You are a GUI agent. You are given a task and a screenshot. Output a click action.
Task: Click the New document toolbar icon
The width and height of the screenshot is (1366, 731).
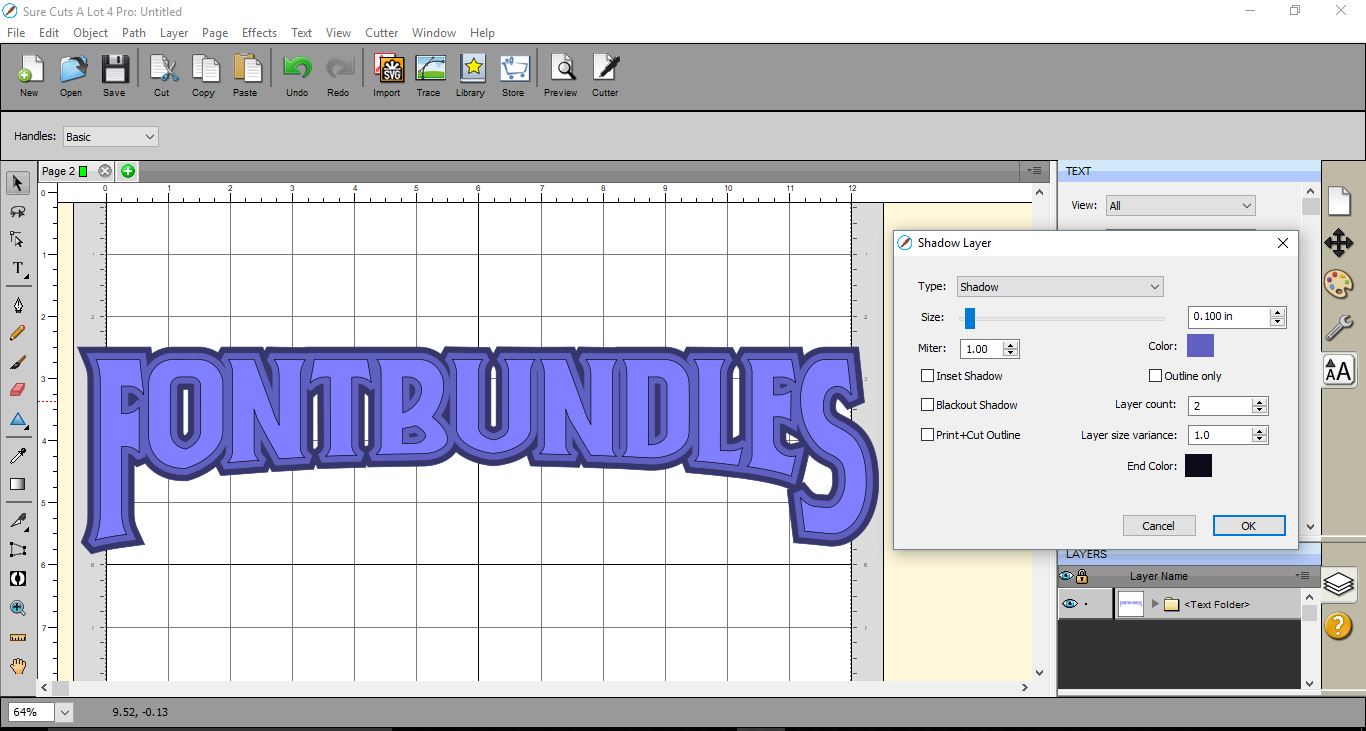click(29, 69)
